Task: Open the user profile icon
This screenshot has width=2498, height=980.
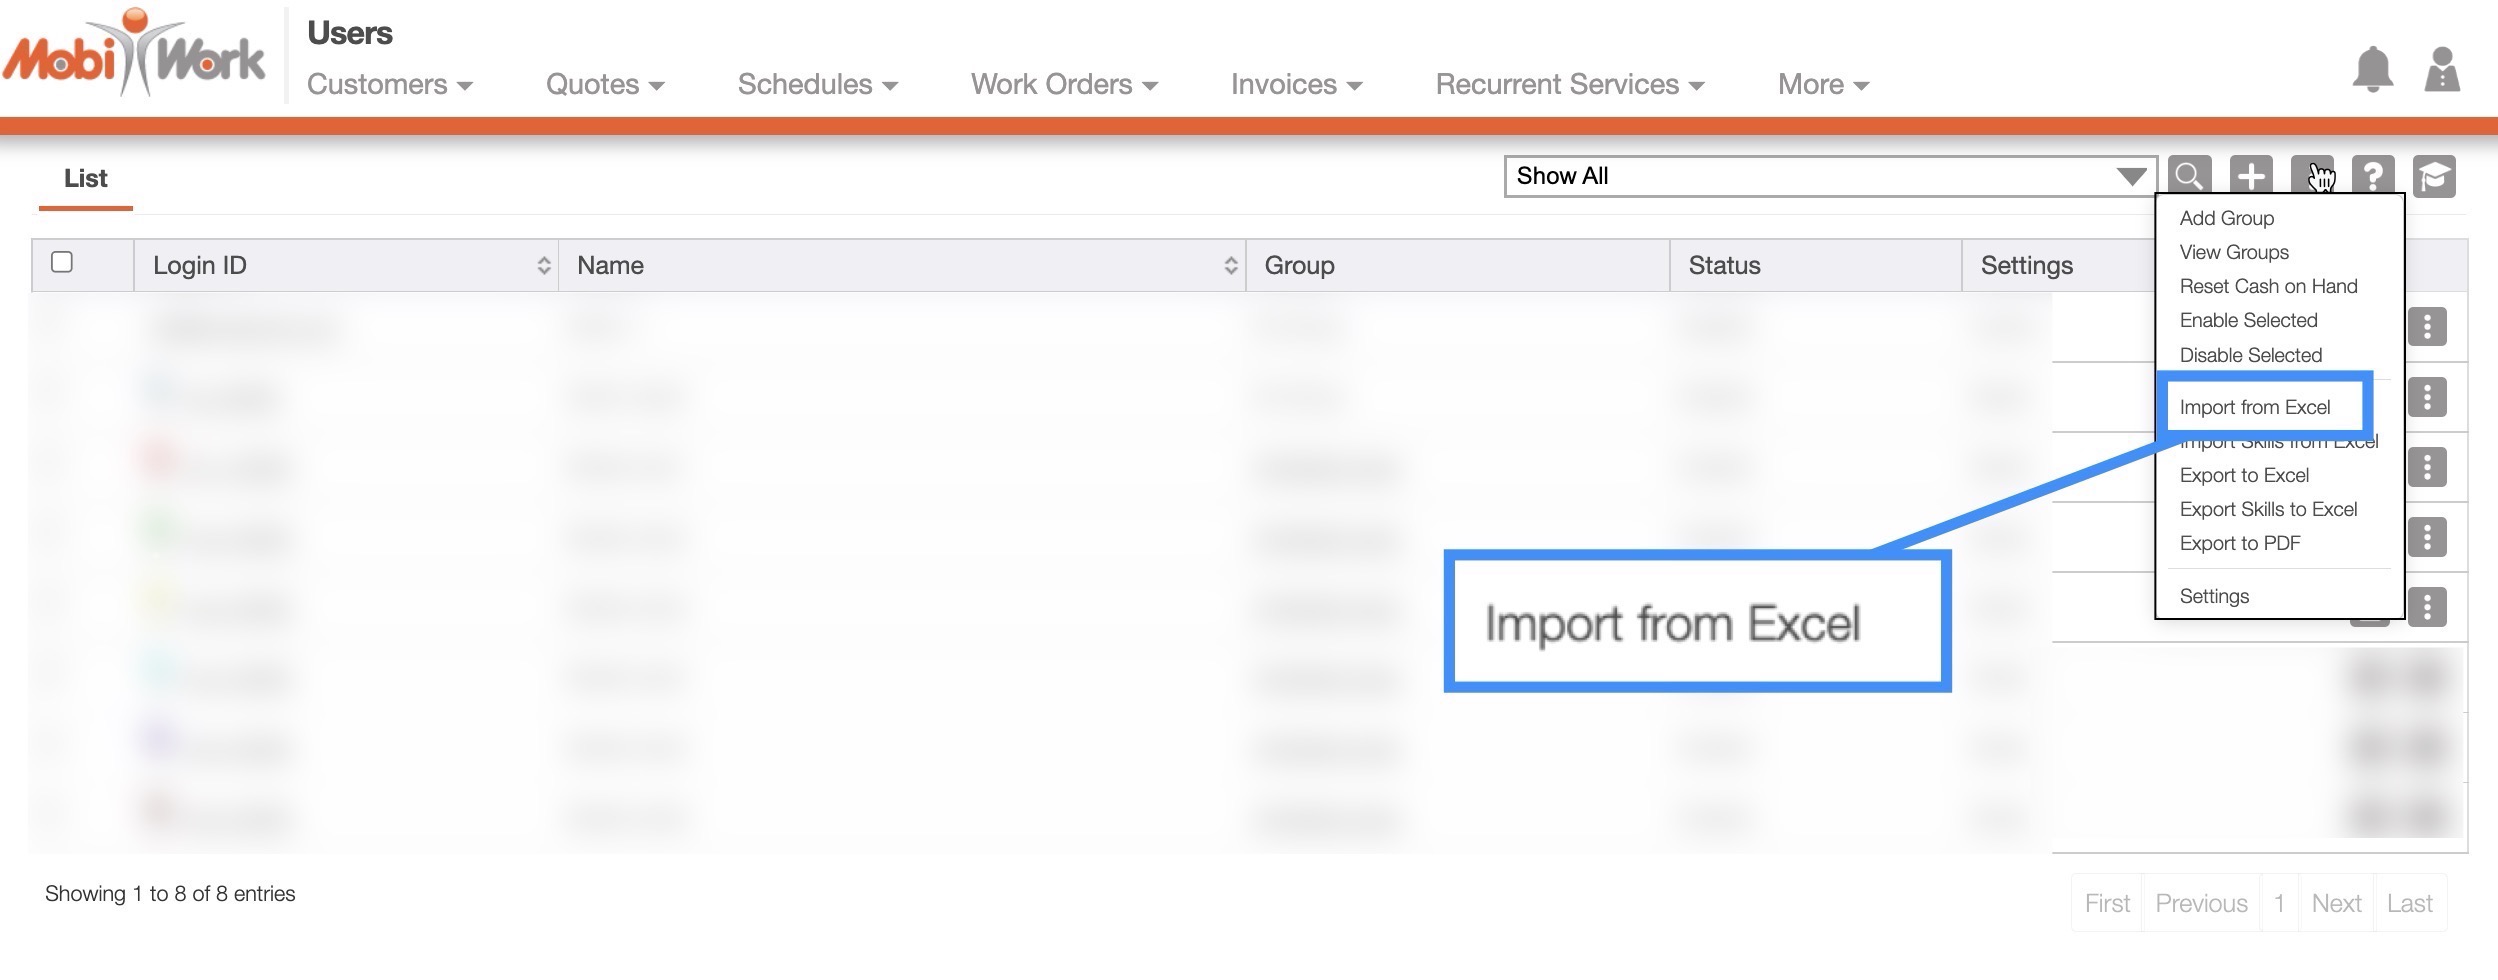Action: click(x=2442, y=70)
